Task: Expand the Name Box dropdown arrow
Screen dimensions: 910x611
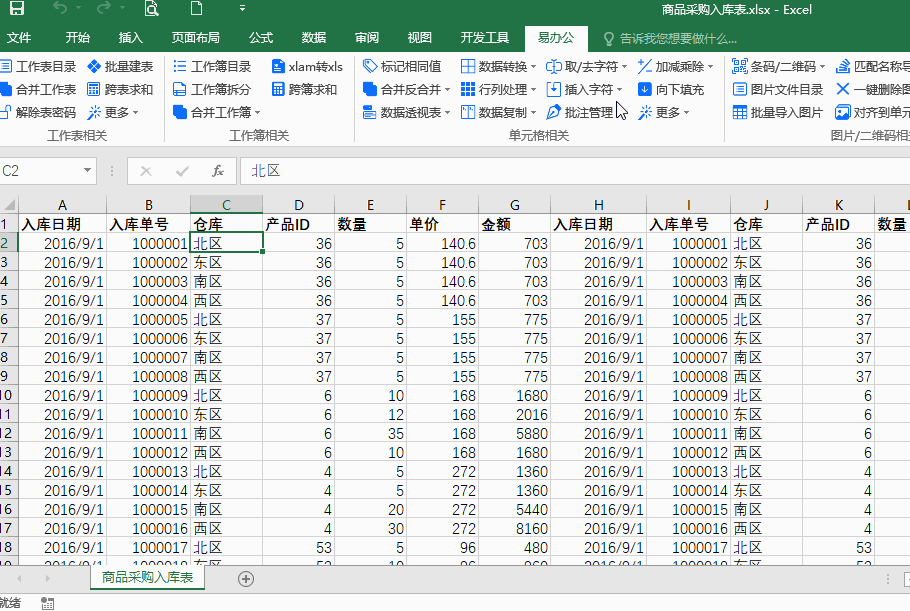Action: [x=87, y=171]
